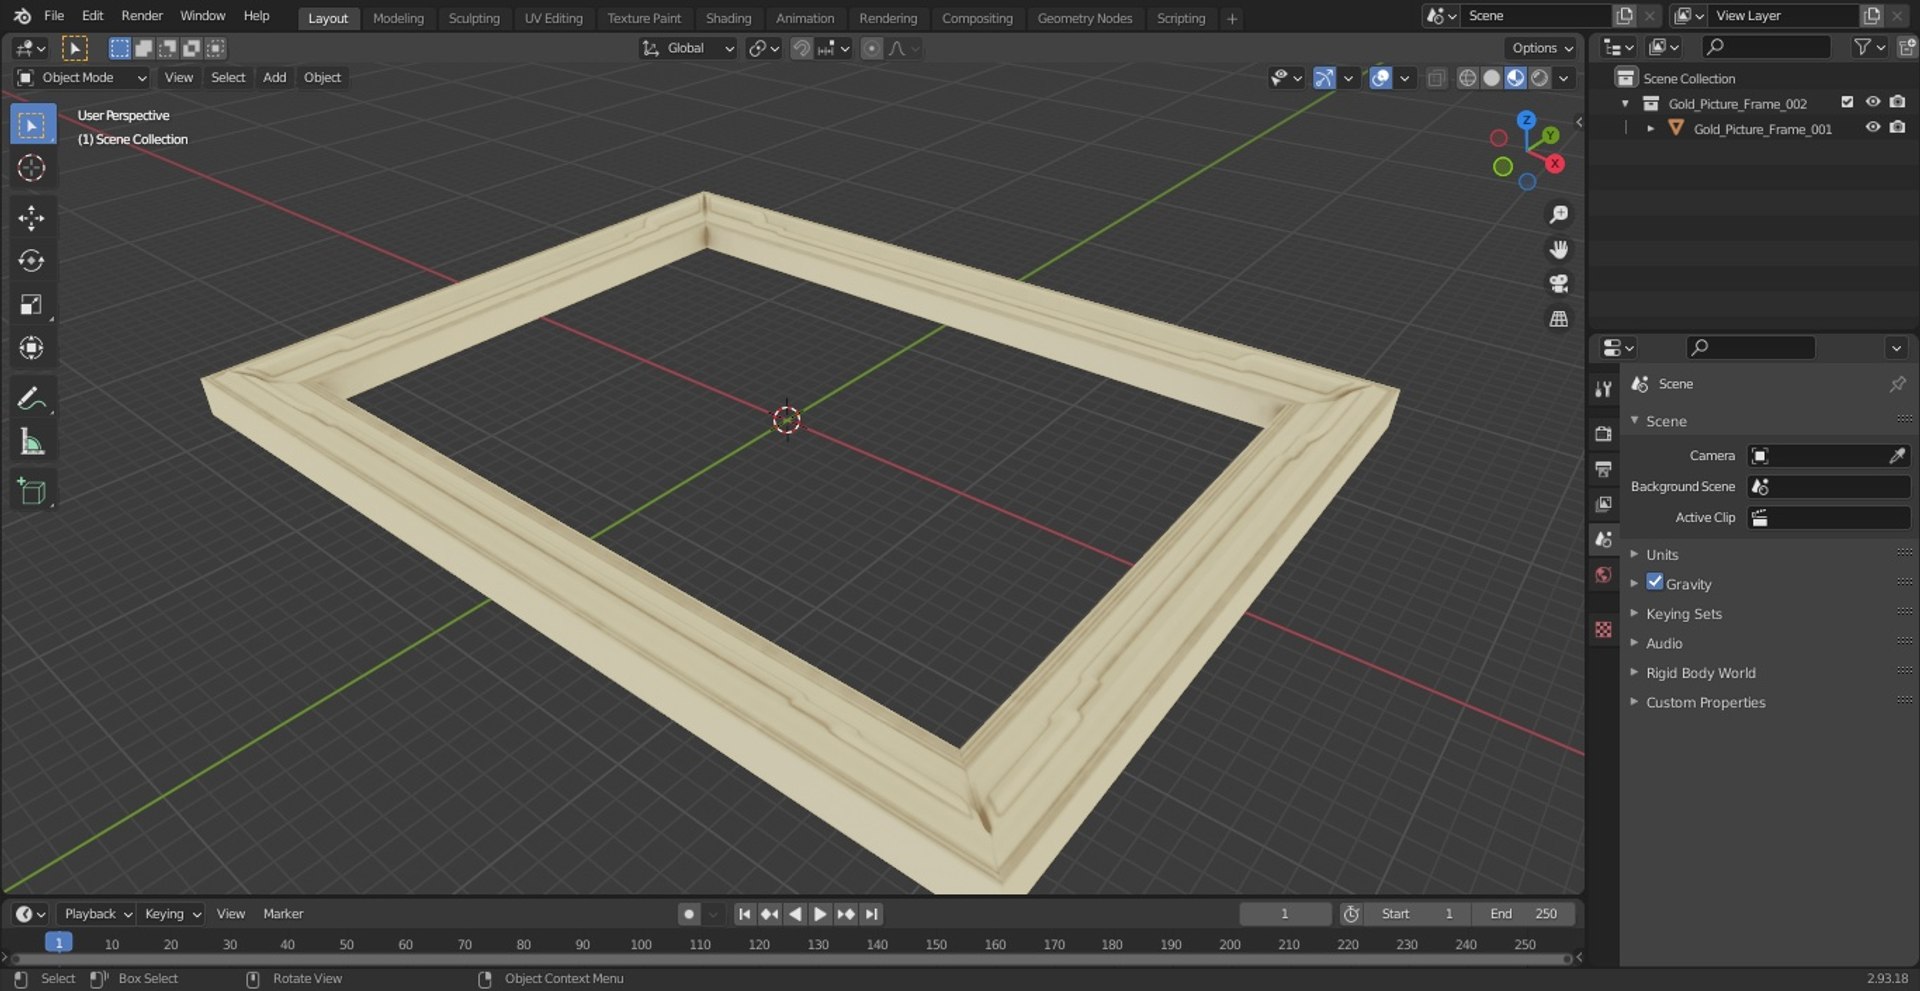Viewport: 1920px width, 991px height.
Task: Open the Global transform orientation dropdown
Action: 688,48
